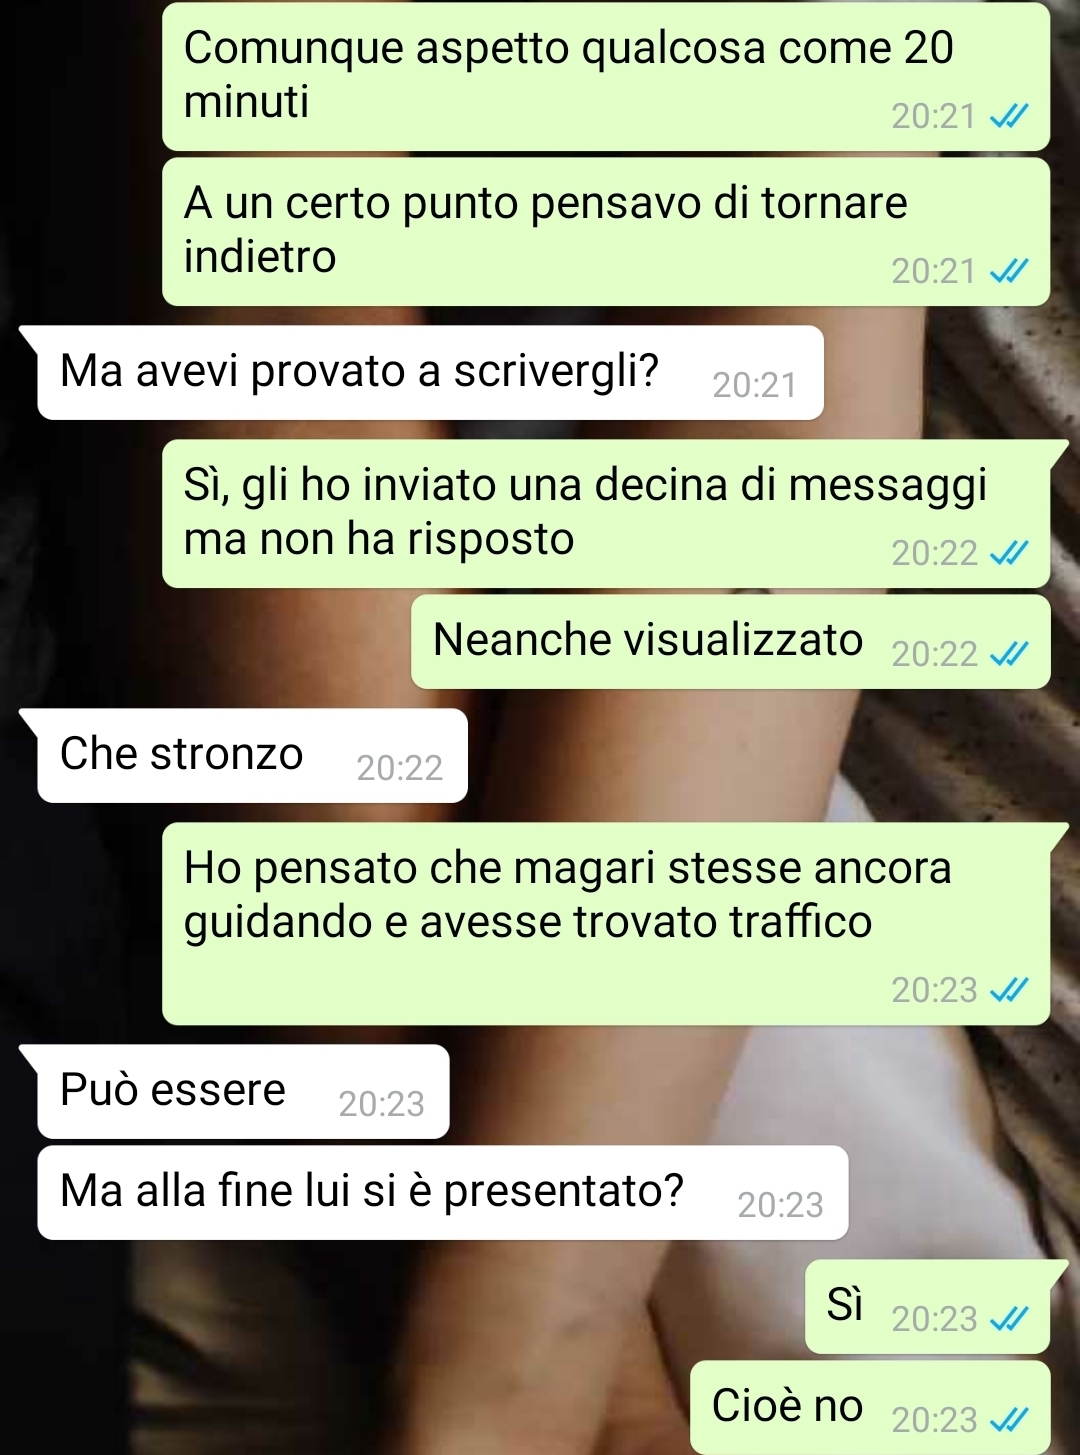Tap the read-receipt ticks on 'Cioè no'

(1008, 1419)
